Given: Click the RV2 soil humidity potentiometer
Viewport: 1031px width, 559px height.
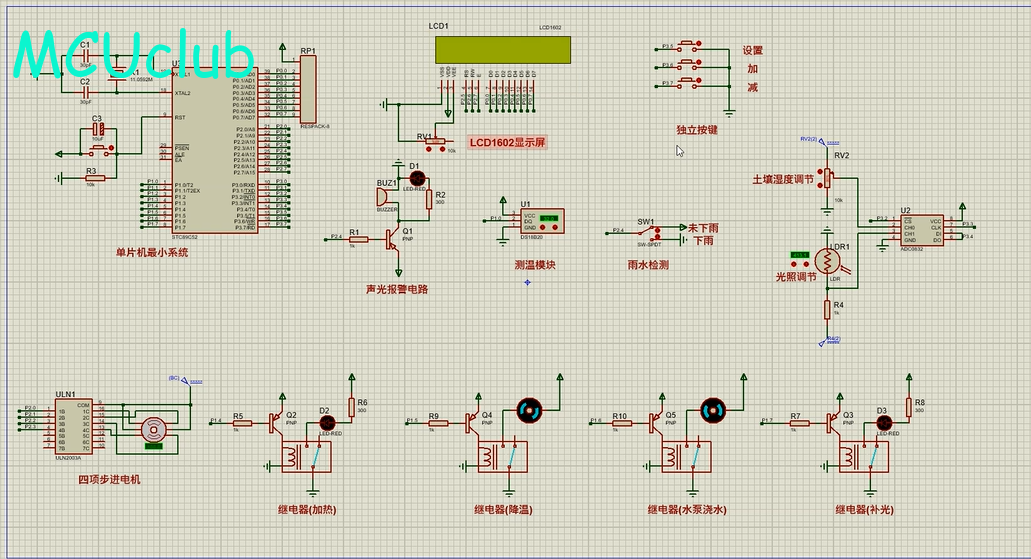Looking at the screenshot, I should point(827,177).
